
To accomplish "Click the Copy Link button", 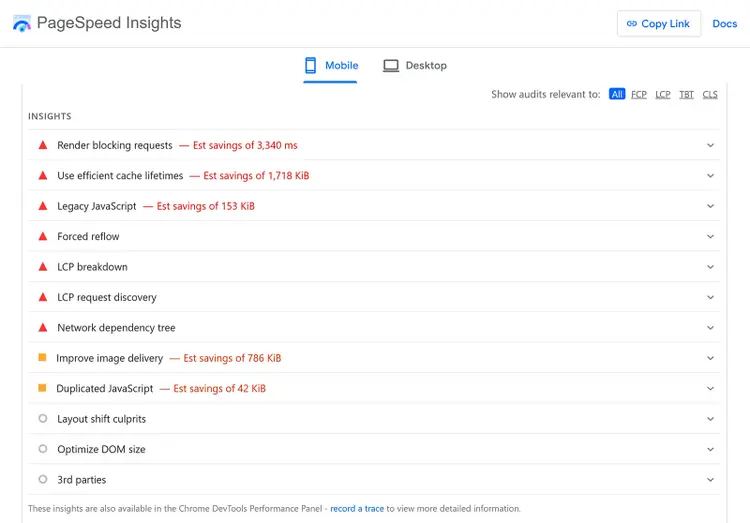I will [x=659, y=23].
